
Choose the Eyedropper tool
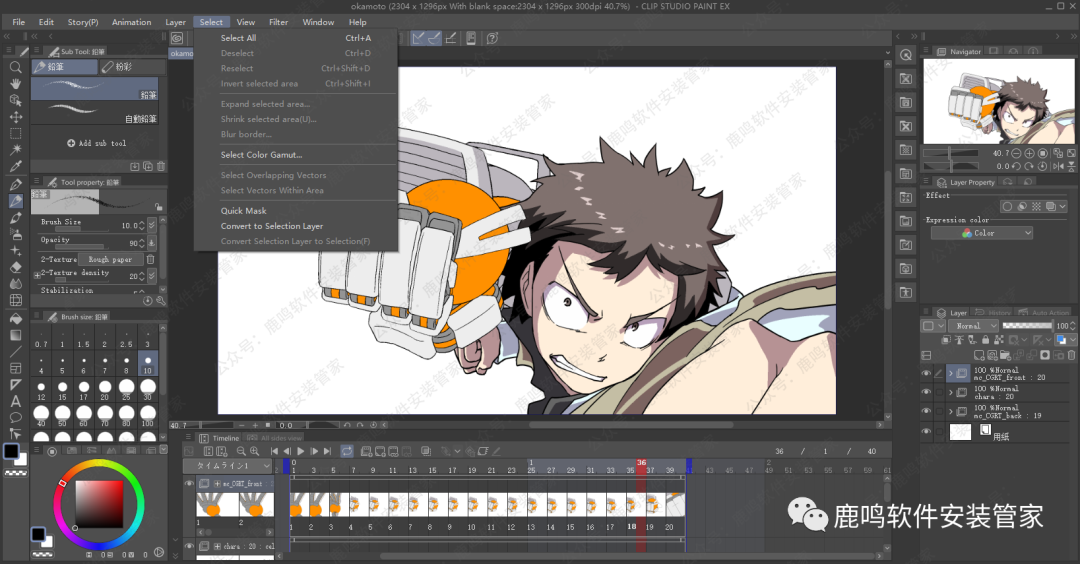[15, 166]
